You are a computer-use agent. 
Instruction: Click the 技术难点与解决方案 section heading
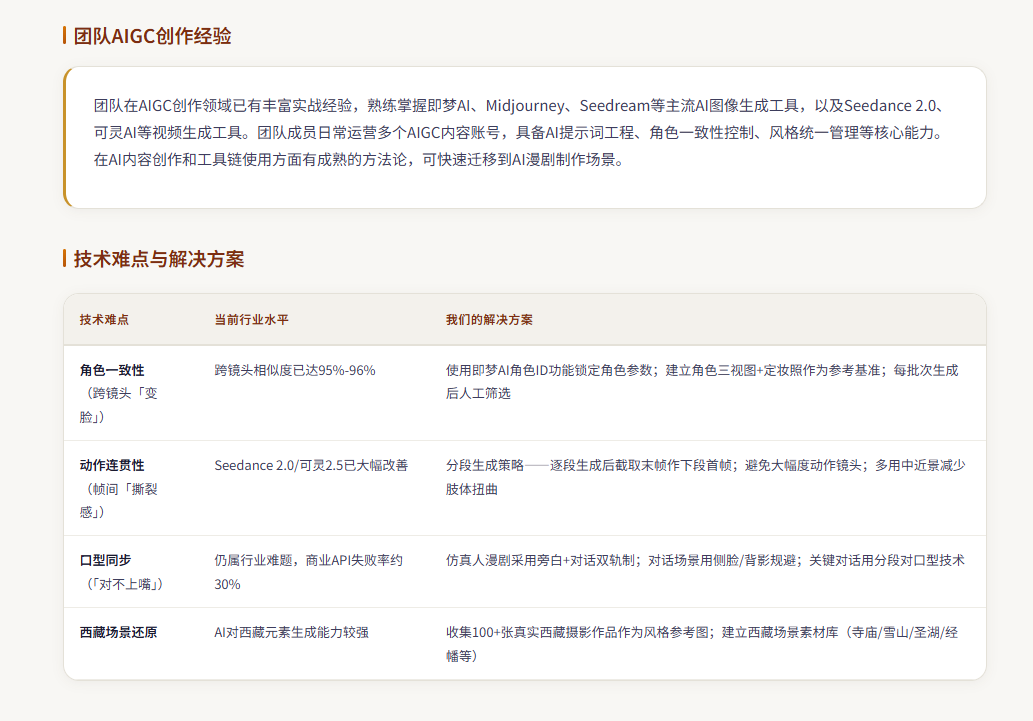[x=159, y=258]
